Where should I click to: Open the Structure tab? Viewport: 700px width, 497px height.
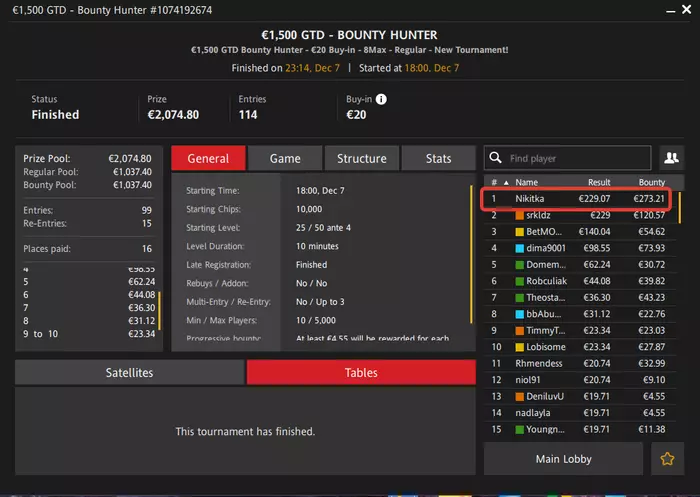362,158
